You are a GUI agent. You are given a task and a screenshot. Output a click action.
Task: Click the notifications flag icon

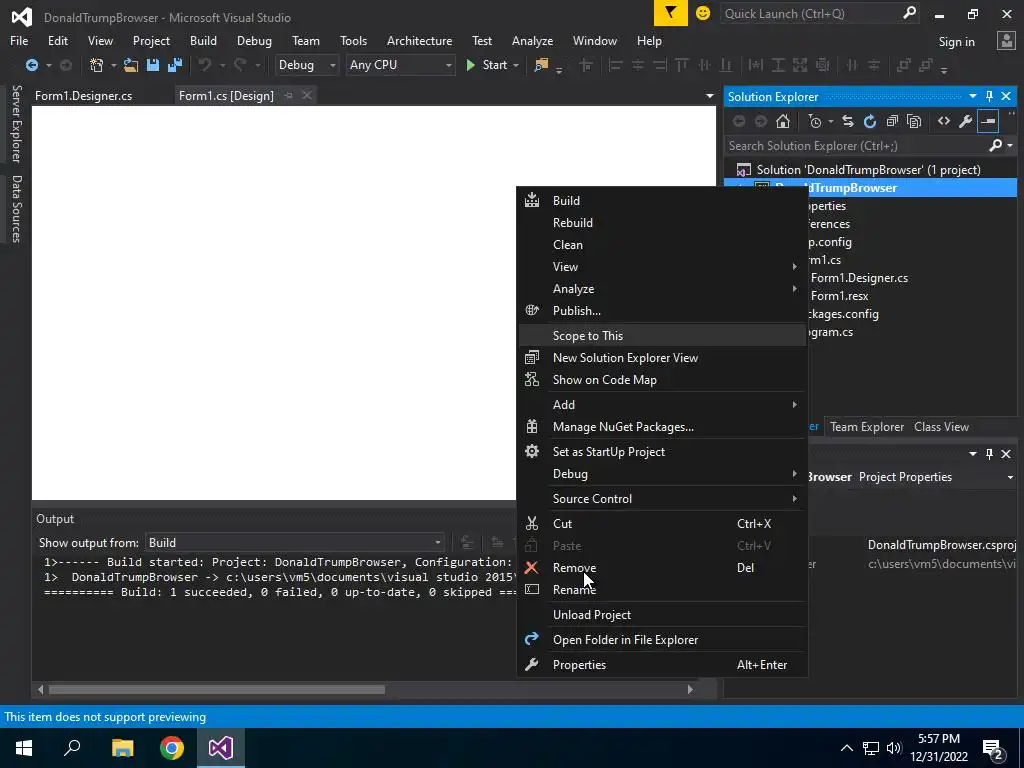tap(671, 13)
